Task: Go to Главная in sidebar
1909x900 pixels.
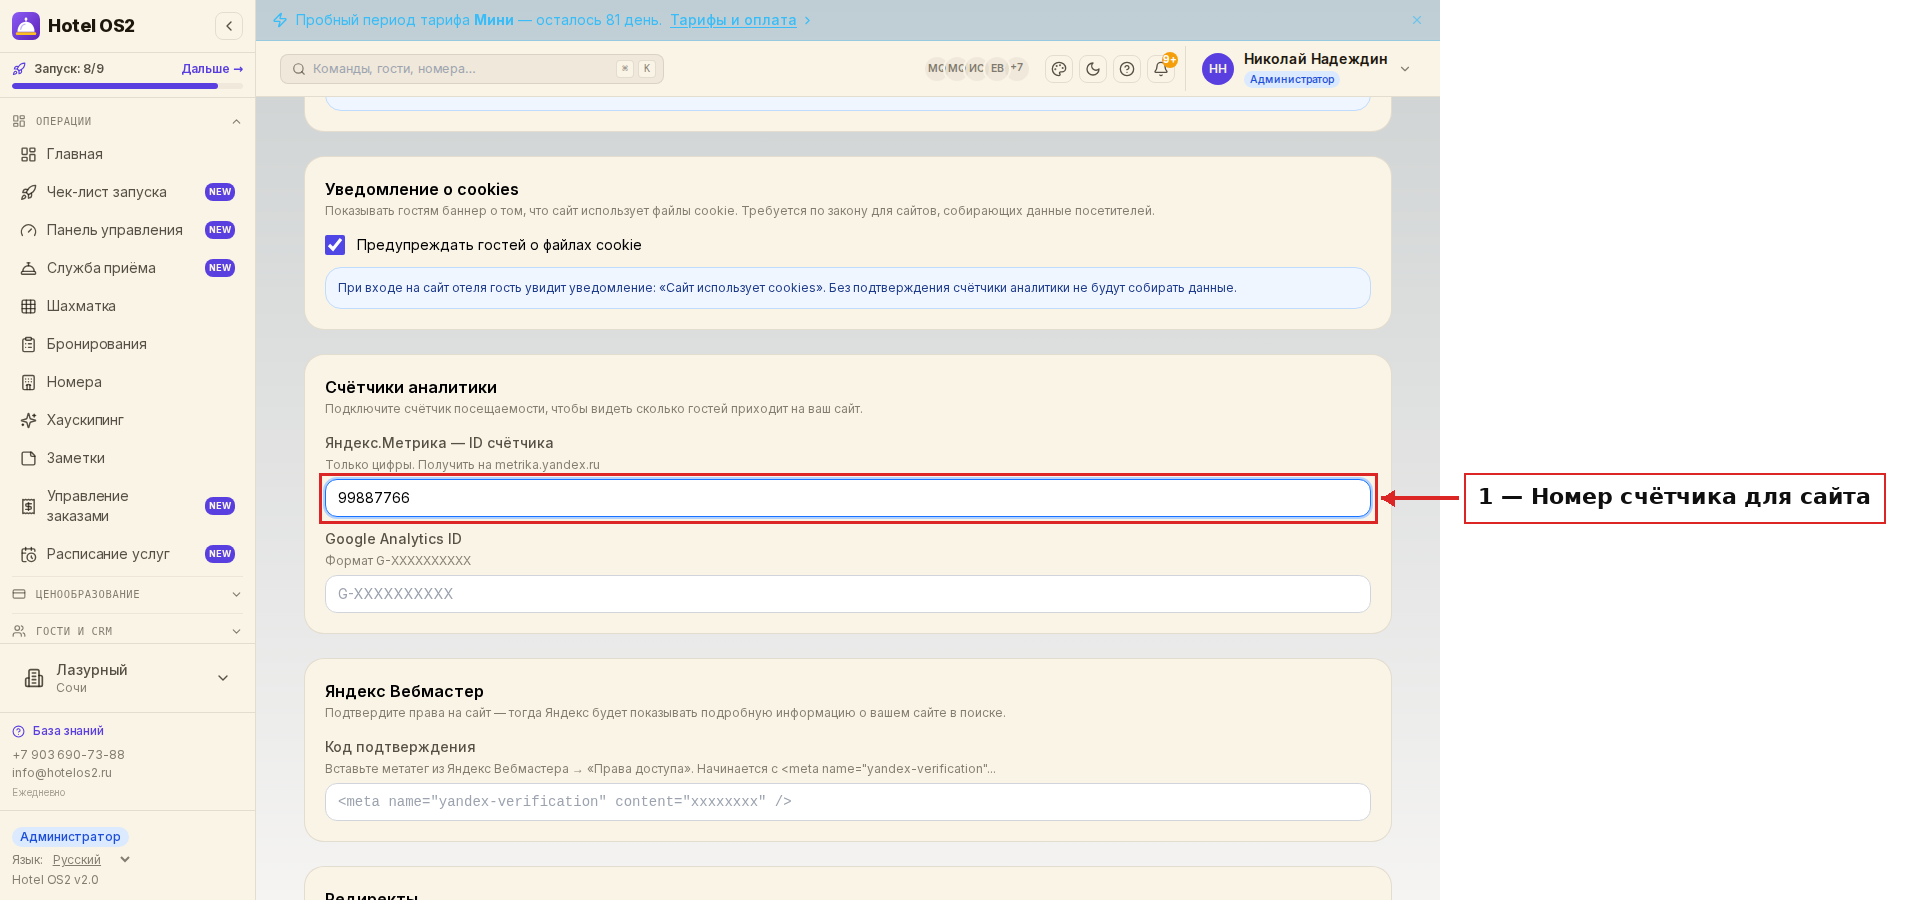Action: click(127, 154)
